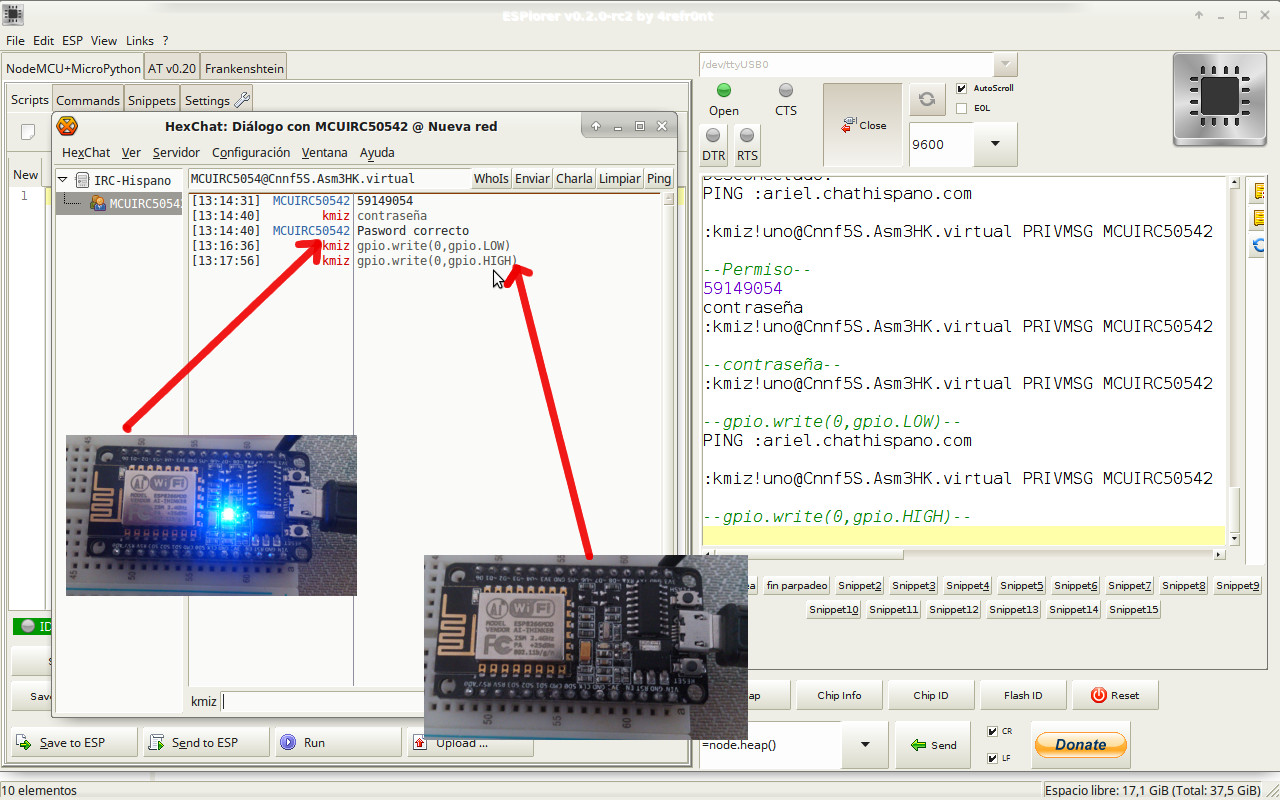Click the new file icon in ESPlorer toolbar
Screen dimensions: 1280x800
coord(29,133)
